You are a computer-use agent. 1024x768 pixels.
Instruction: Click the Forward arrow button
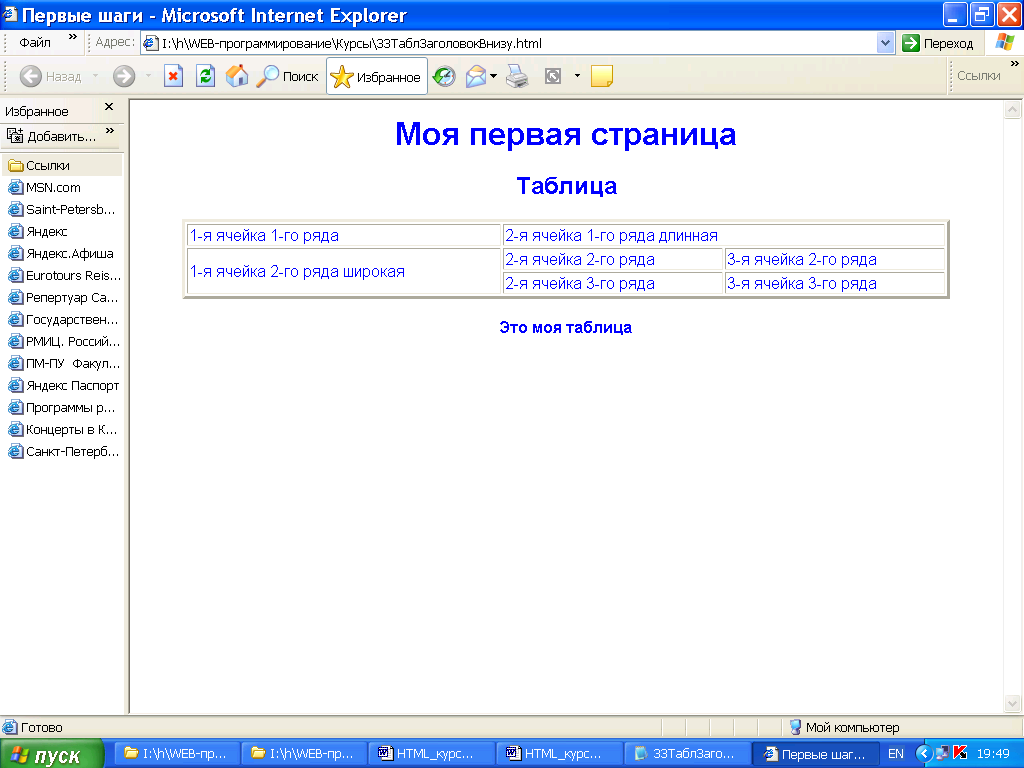click(x=123, y=76)
